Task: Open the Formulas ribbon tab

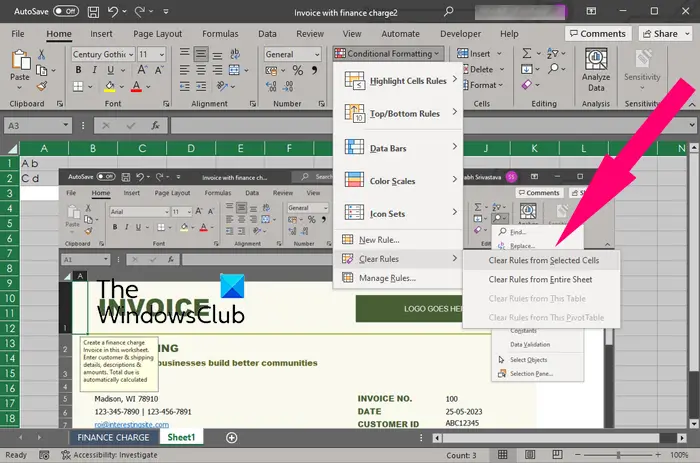Action: pyautogui.click(x=220, y=34)
